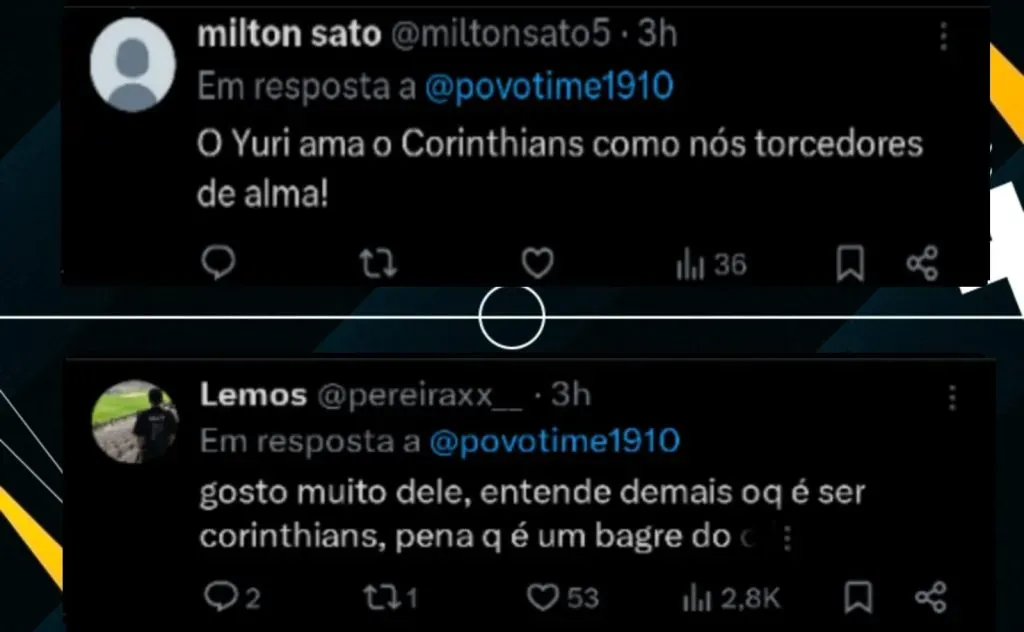Expand truncated text in Lemos's tweet
The height and width of the screenshot is (632, 1024).
pos(786,538)
